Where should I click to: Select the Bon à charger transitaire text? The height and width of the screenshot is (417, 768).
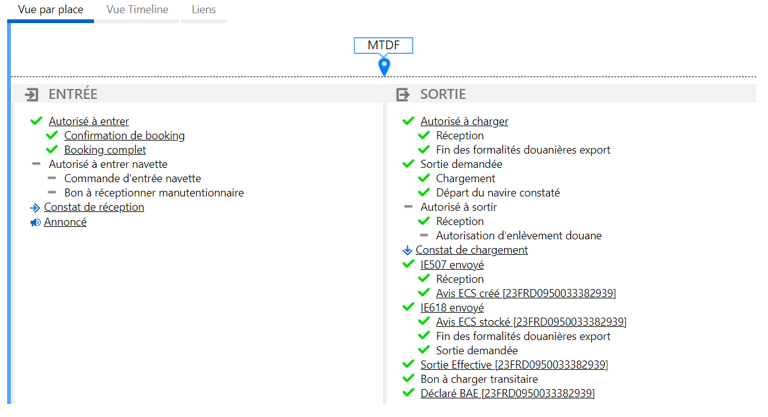[x=479, y=379]
